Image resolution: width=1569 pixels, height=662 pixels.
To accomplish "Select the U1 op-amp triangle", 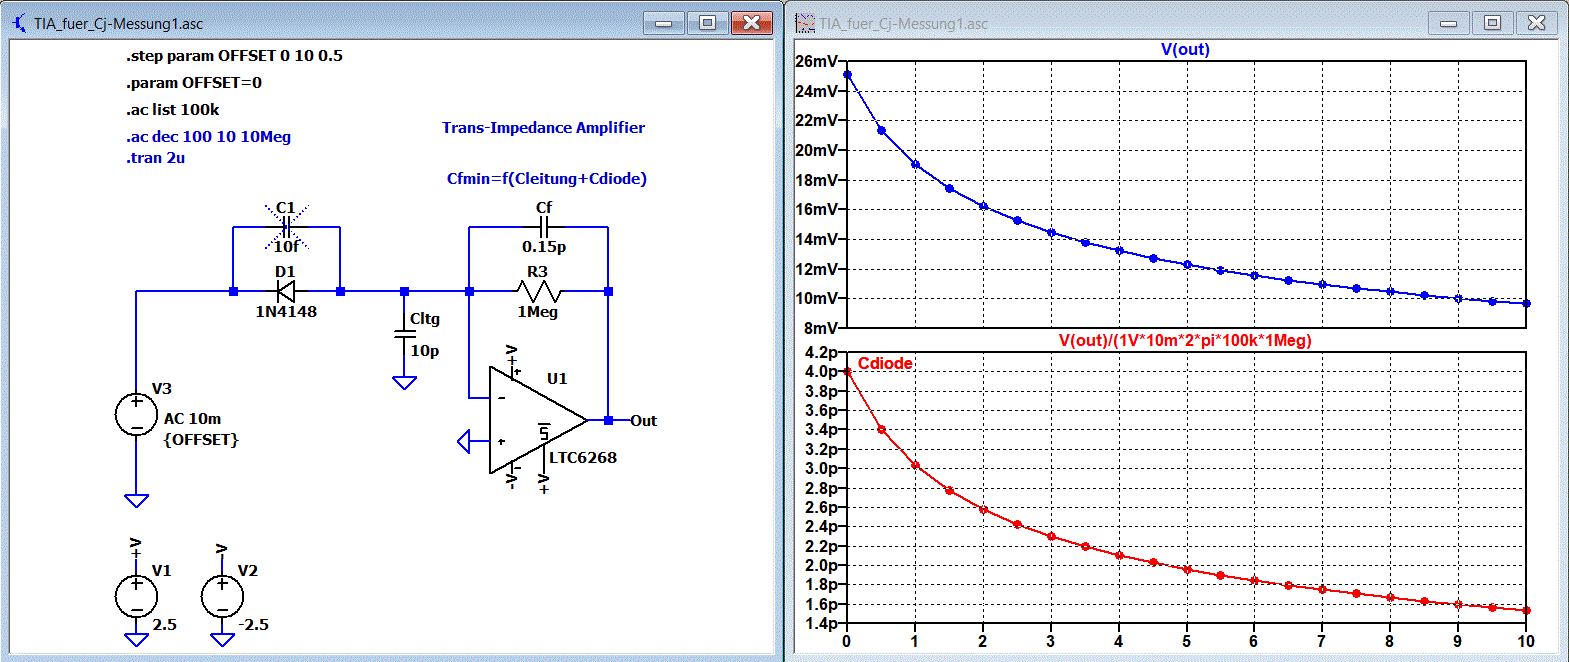I will (x=537, y=420).
